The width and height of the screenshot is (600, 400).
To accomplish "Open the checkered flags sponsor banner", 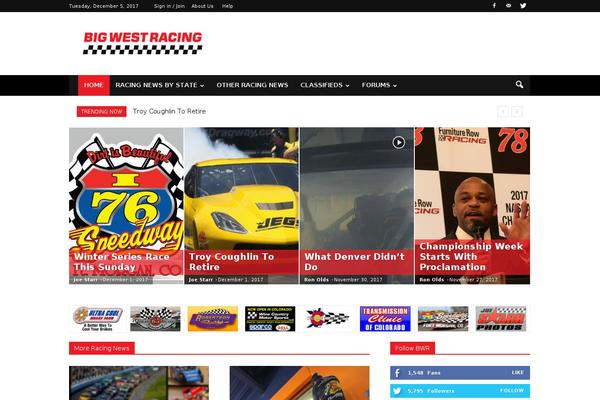I will [x=155, y=318].
